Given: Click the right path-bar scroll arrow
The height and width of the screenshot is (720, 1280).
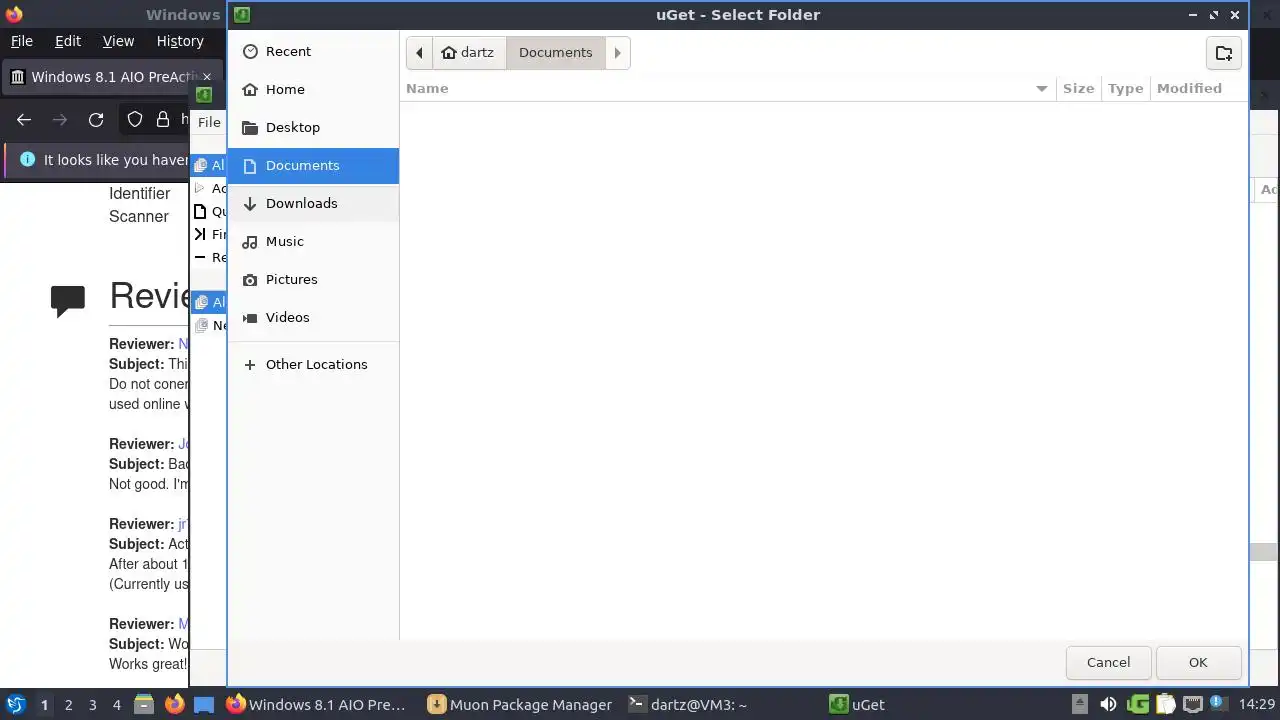Looking at the screenshot, I should click(x=617, y=52).
